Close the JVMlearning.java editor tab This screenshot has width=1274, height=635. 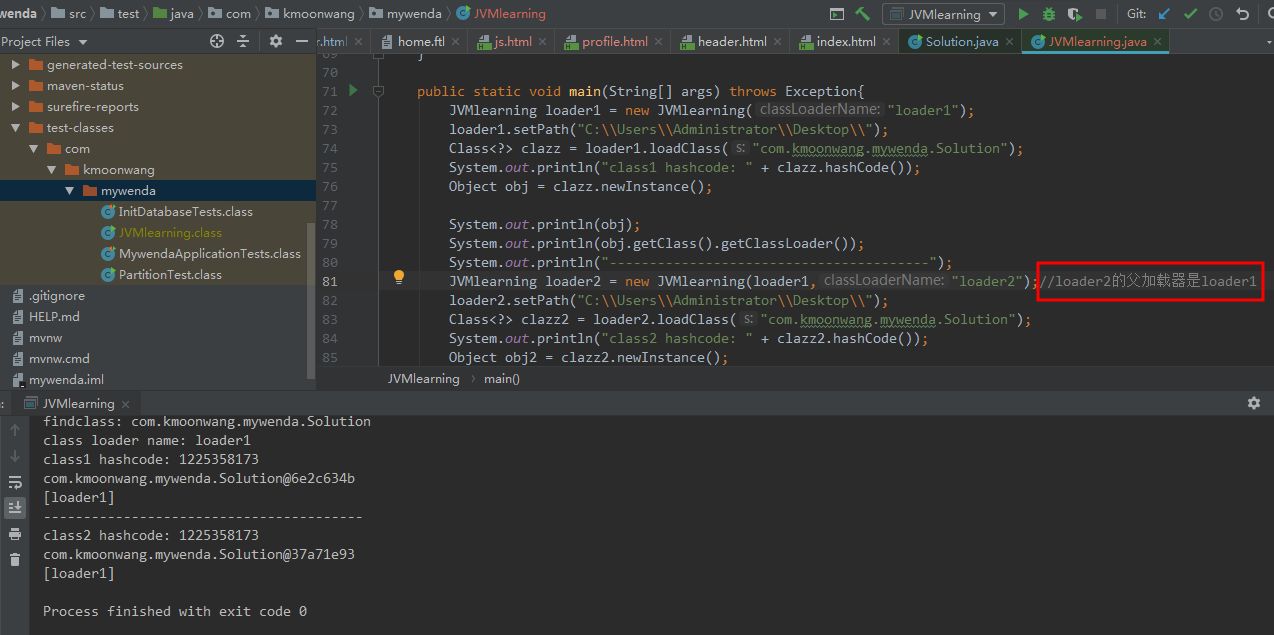coord(1159,42)
